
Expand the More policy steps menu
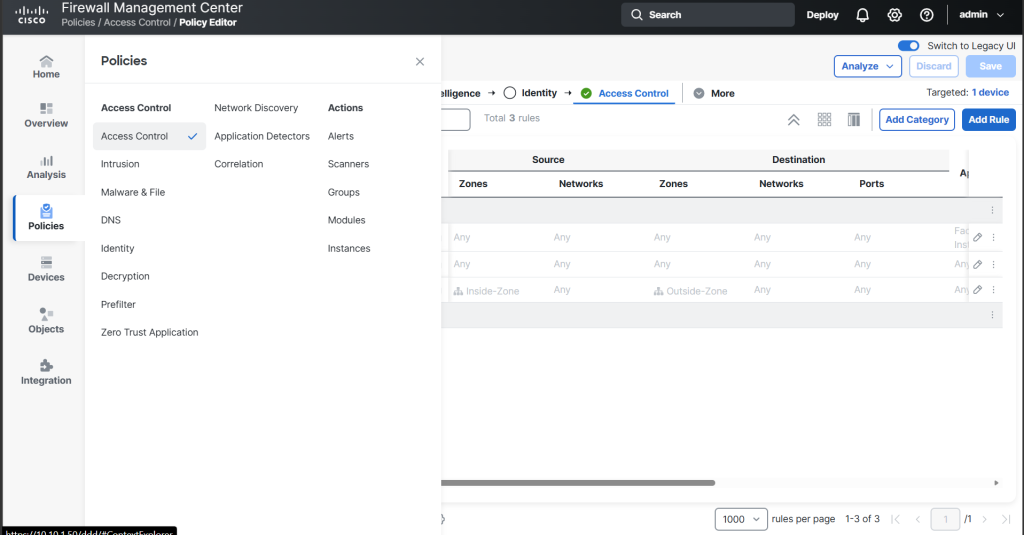click(x=714, y=93)
